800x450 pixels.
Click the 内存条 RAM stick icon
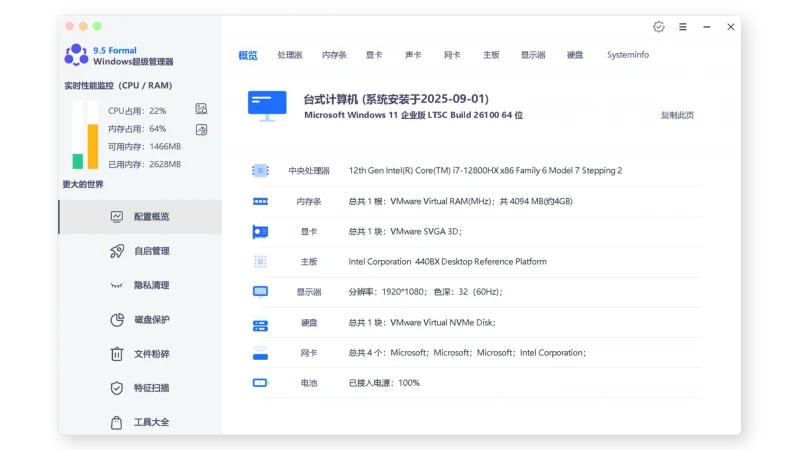pos(260,202)
